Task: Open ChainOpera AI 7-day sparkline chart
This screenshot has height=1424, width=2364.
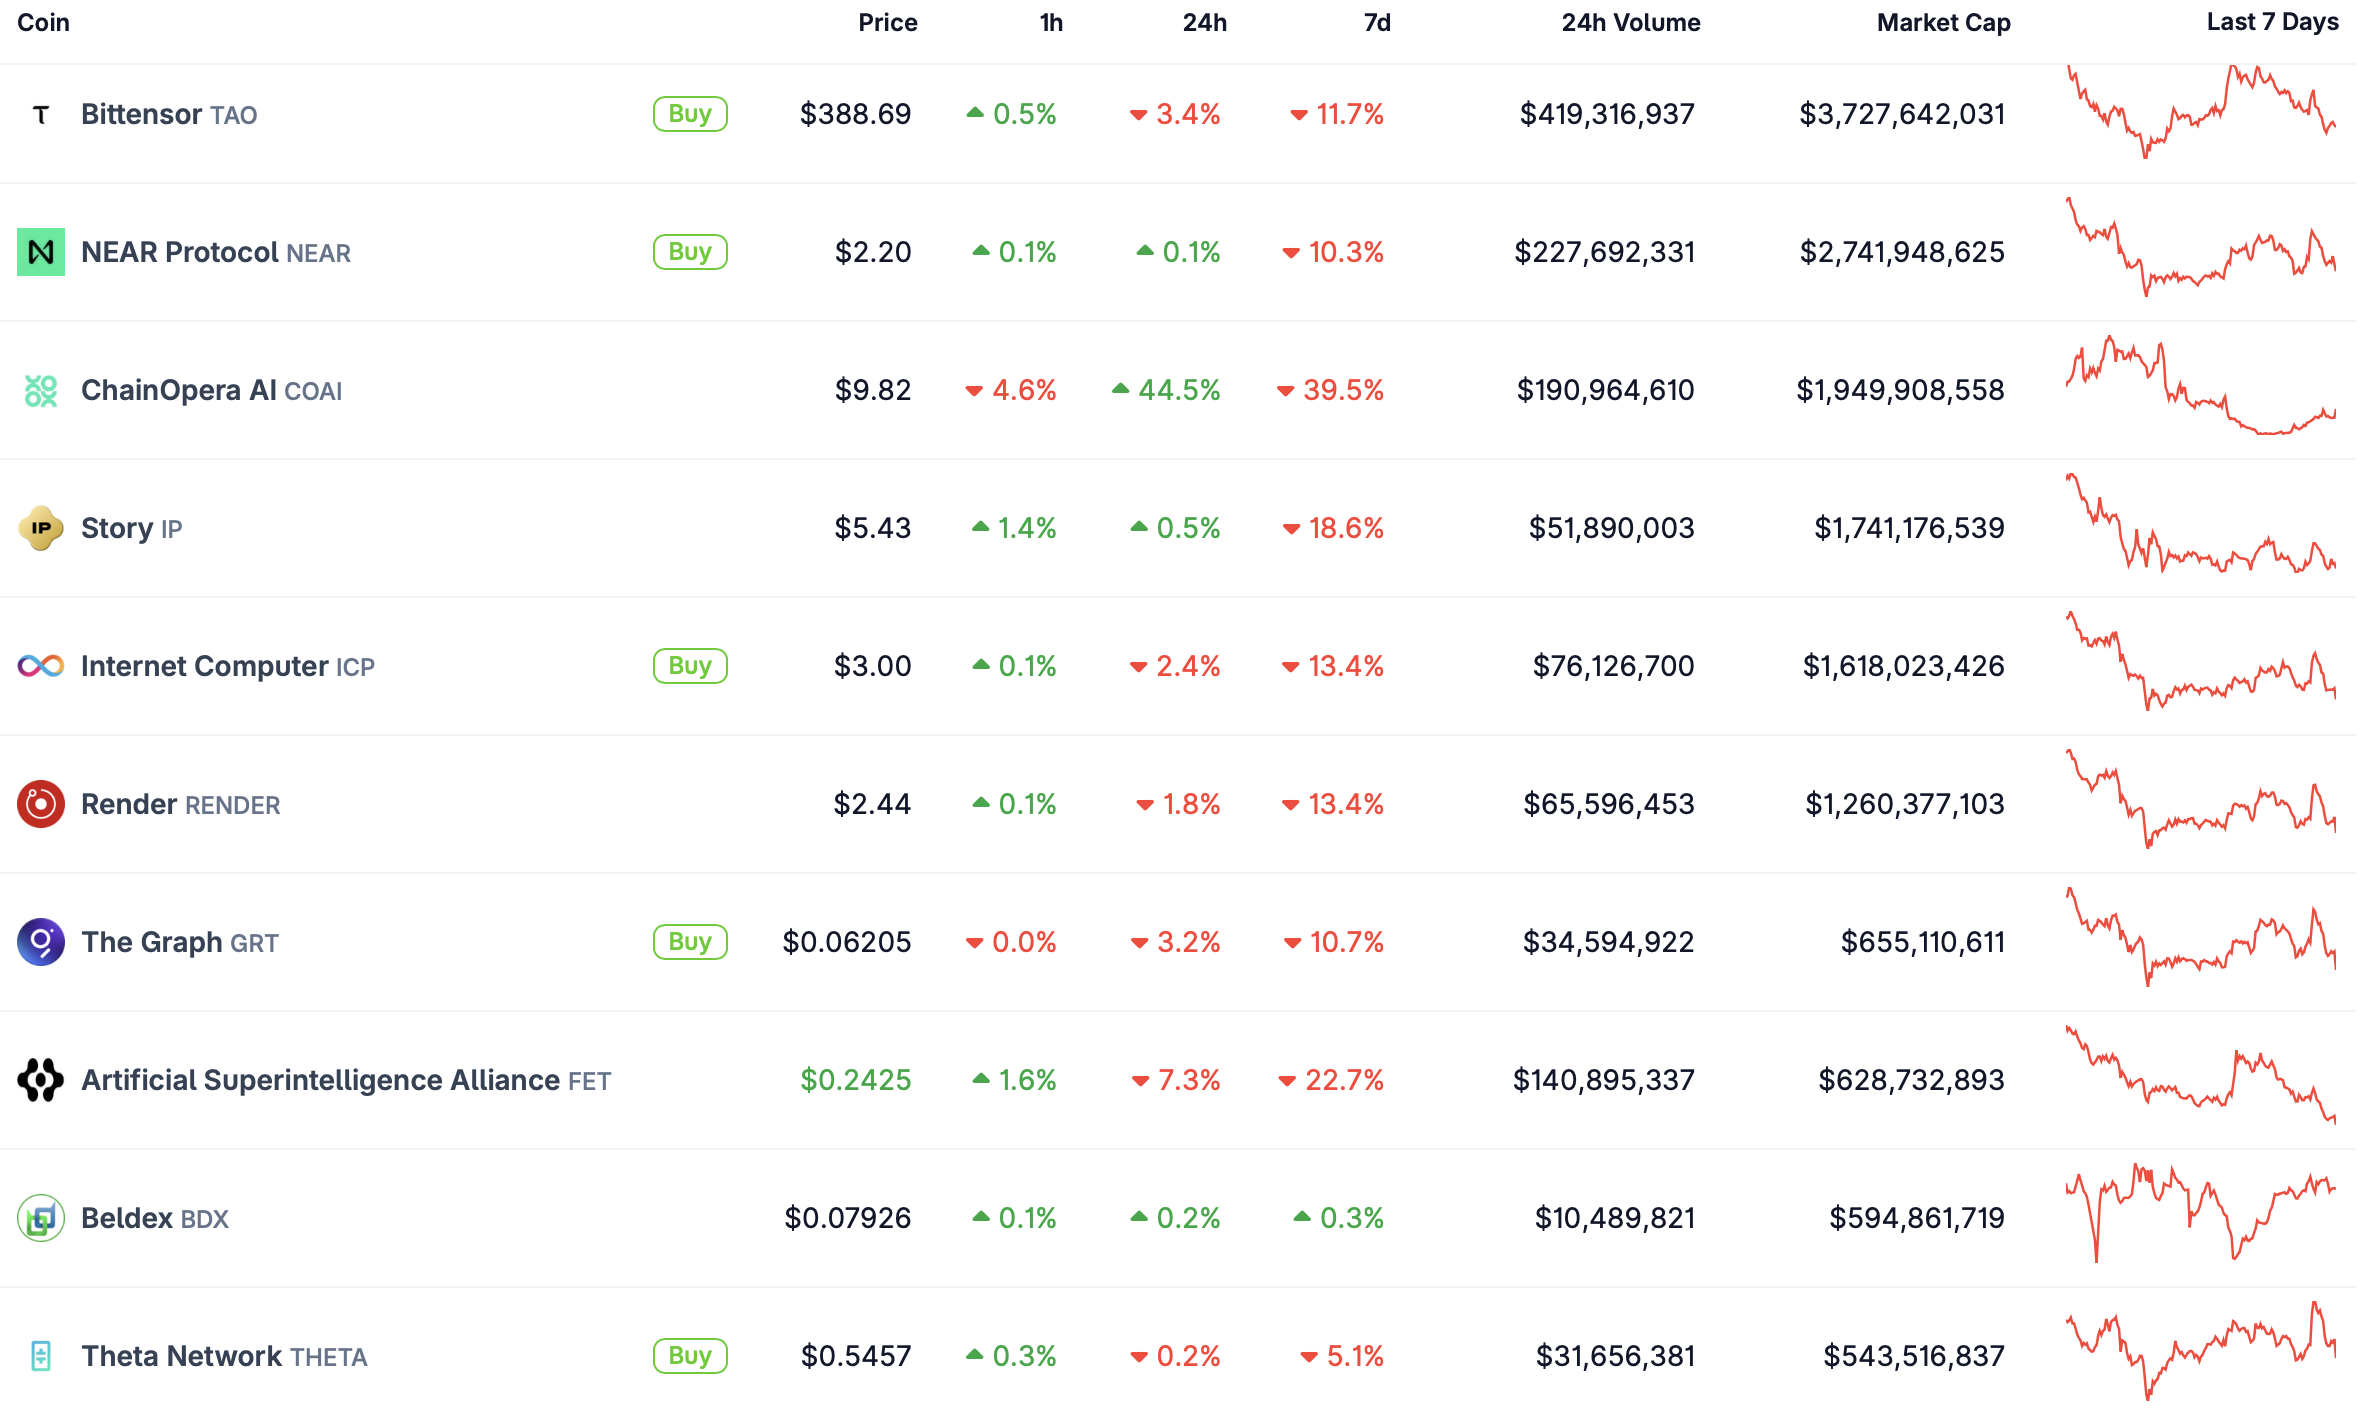Action: tap(2201, 388)
